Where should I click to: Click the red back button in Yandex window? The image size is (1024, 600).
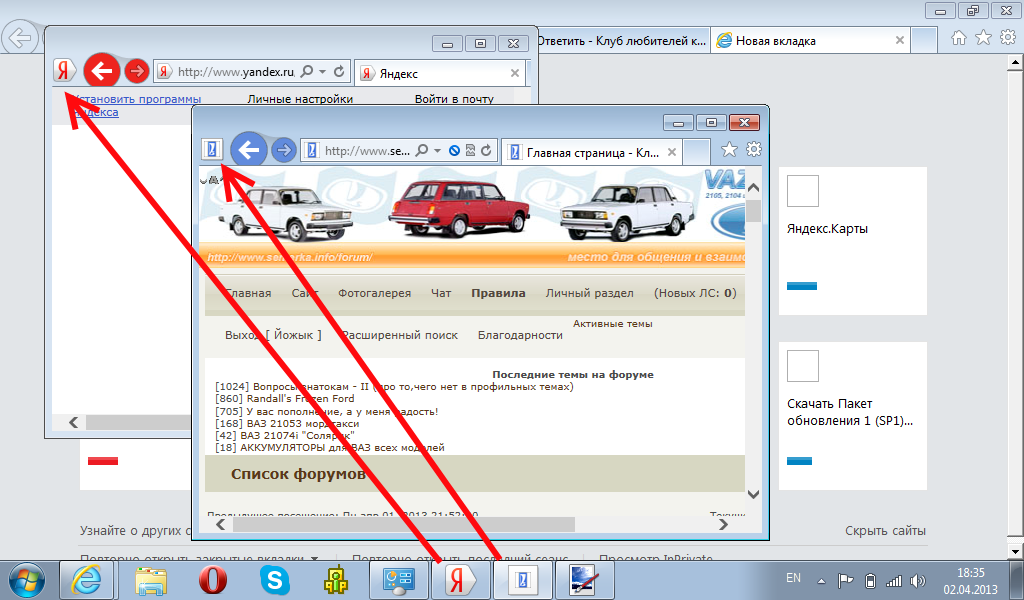(x=101, y=71)
